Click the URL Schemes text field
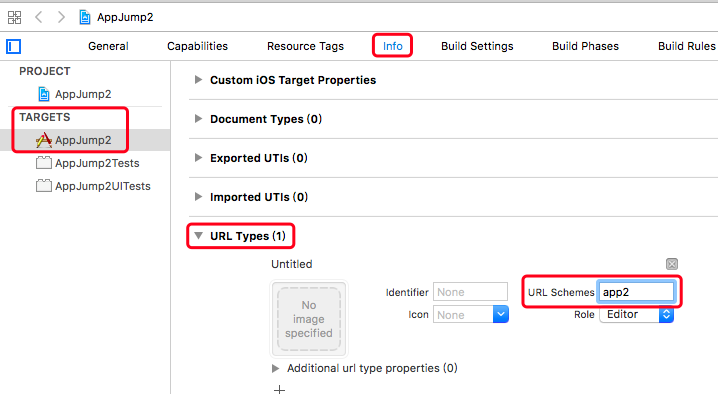The image size is (718, 394). point(636,292)
